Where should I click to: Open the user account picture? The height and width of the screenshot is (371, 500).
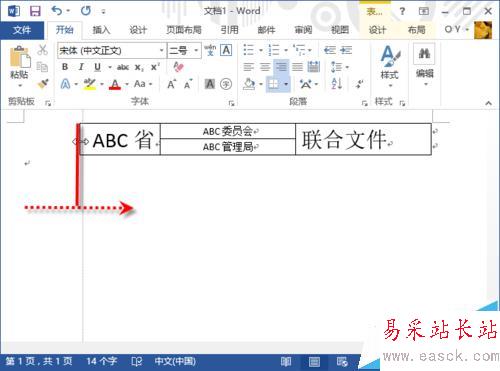pyautogui.click(x=483, y=30)
